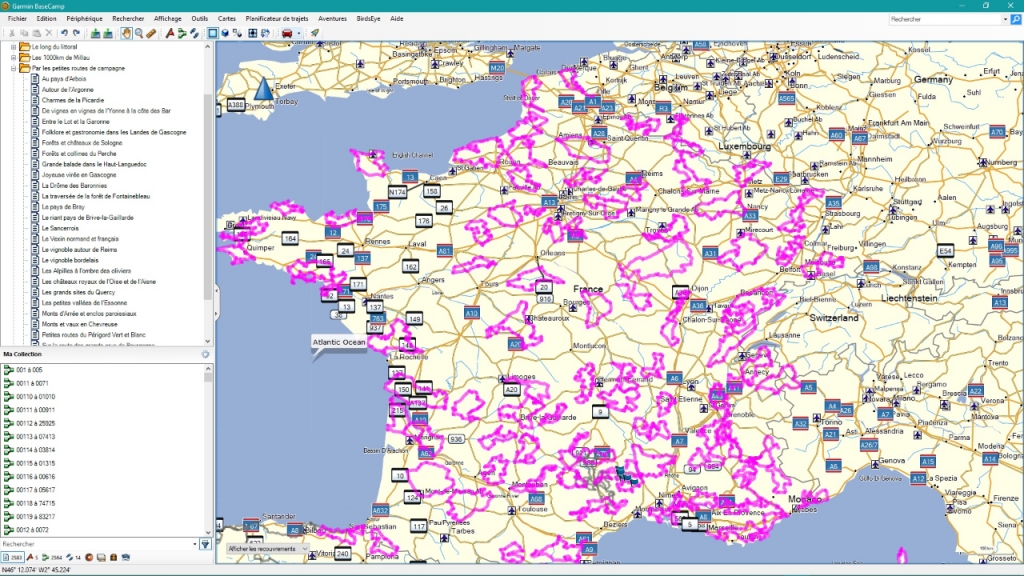
Task: Select the Zoom magnifier tool
Action: coord(138,33)
